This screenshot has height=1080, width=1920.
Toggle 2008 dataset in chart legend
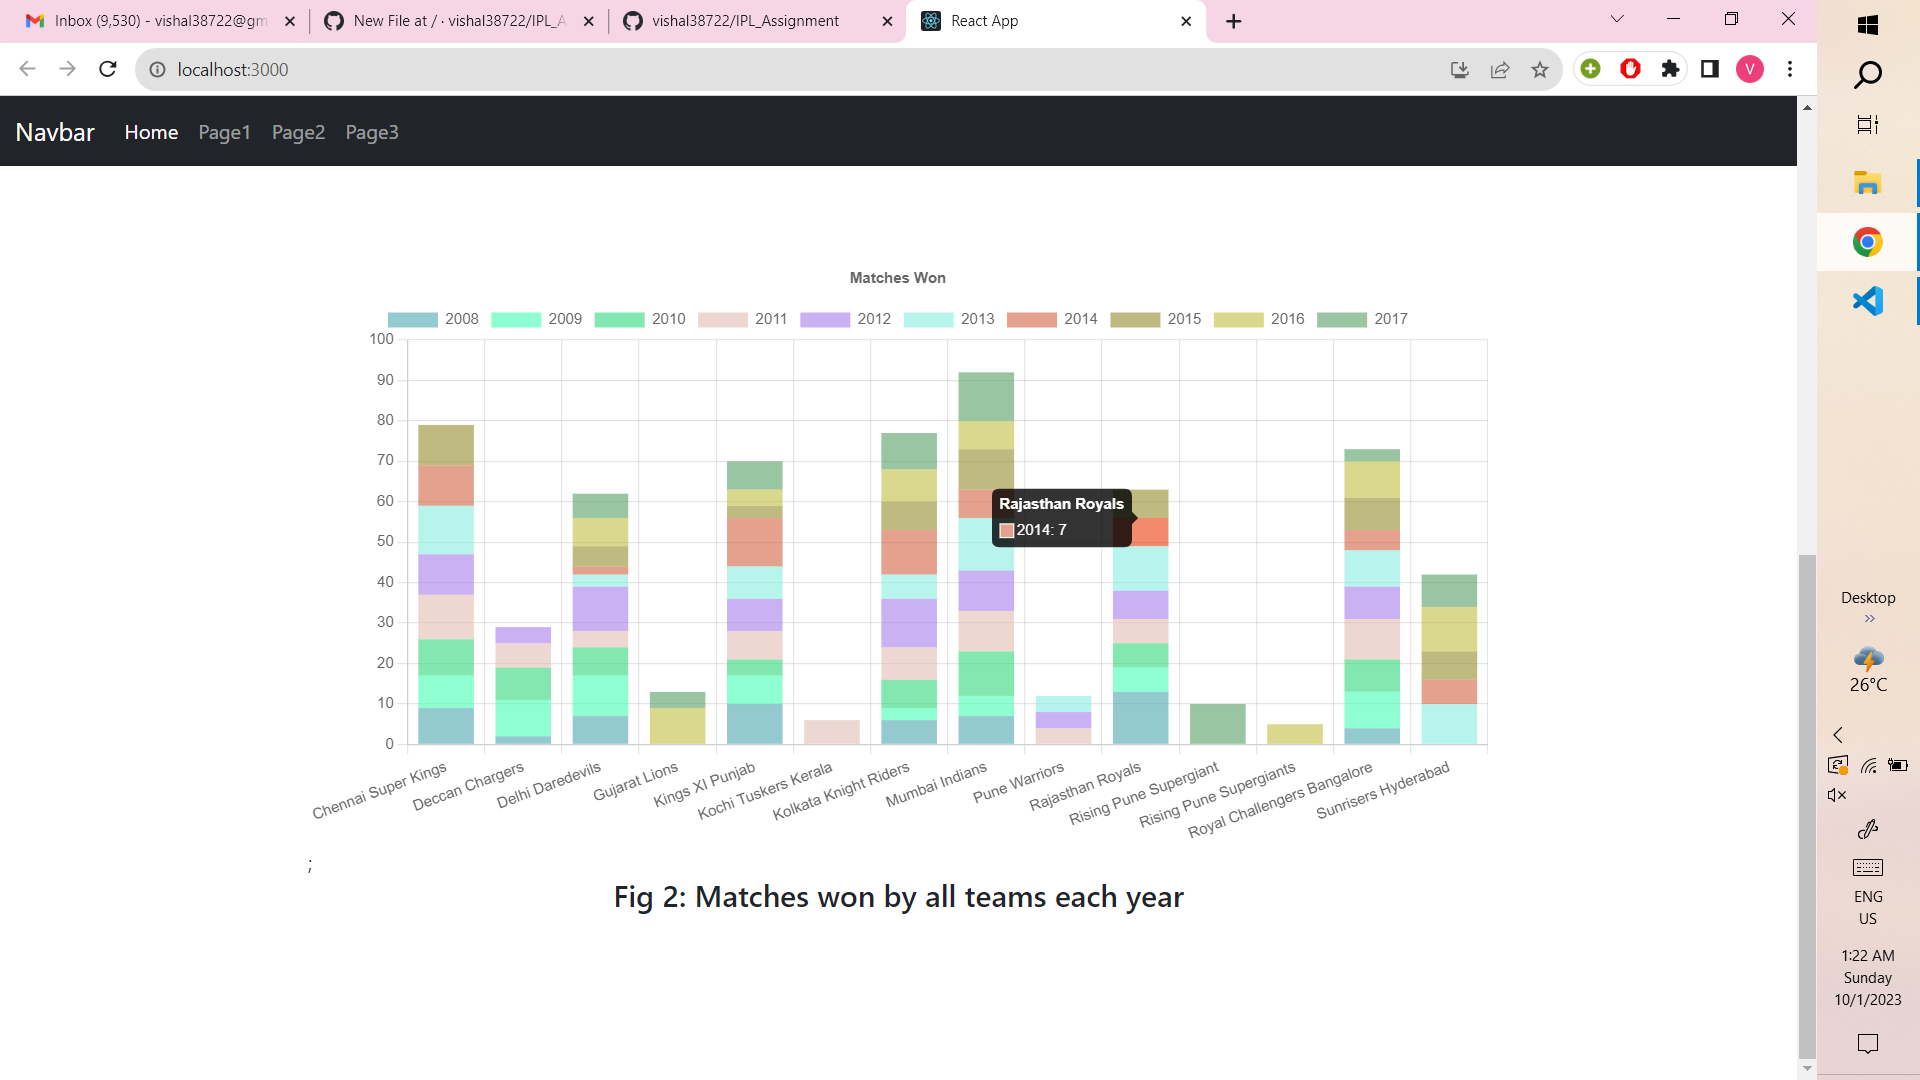pyautogui.click(x=433, y=319)
